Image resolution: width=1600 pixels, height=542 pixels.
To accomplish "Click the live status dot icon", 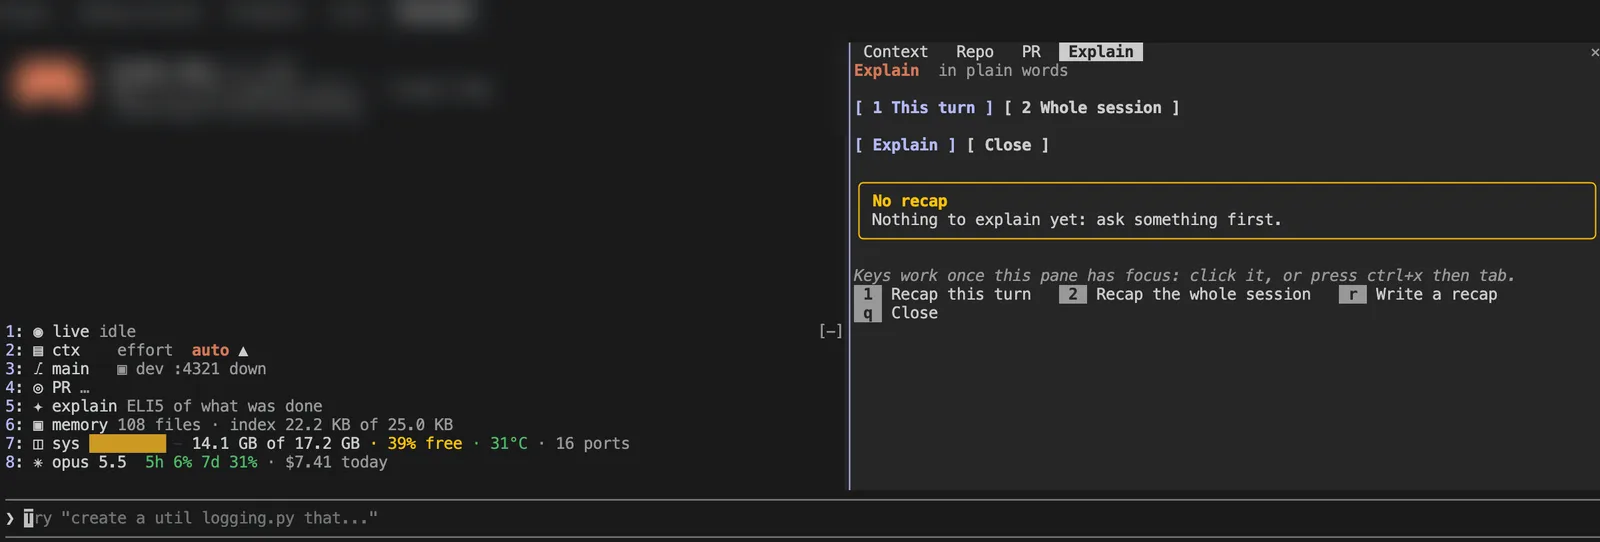I will 38,332.
